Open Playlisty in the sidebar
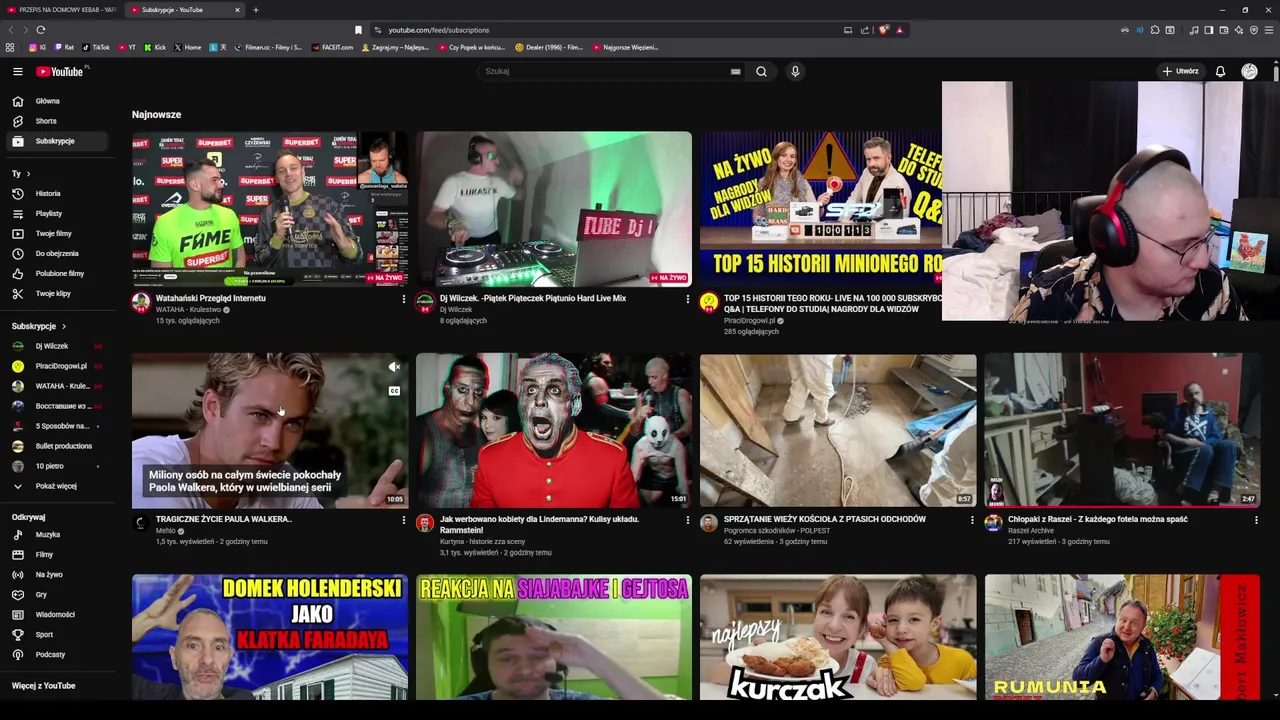This screenshot has width=1280, height=720. point(59,213)
